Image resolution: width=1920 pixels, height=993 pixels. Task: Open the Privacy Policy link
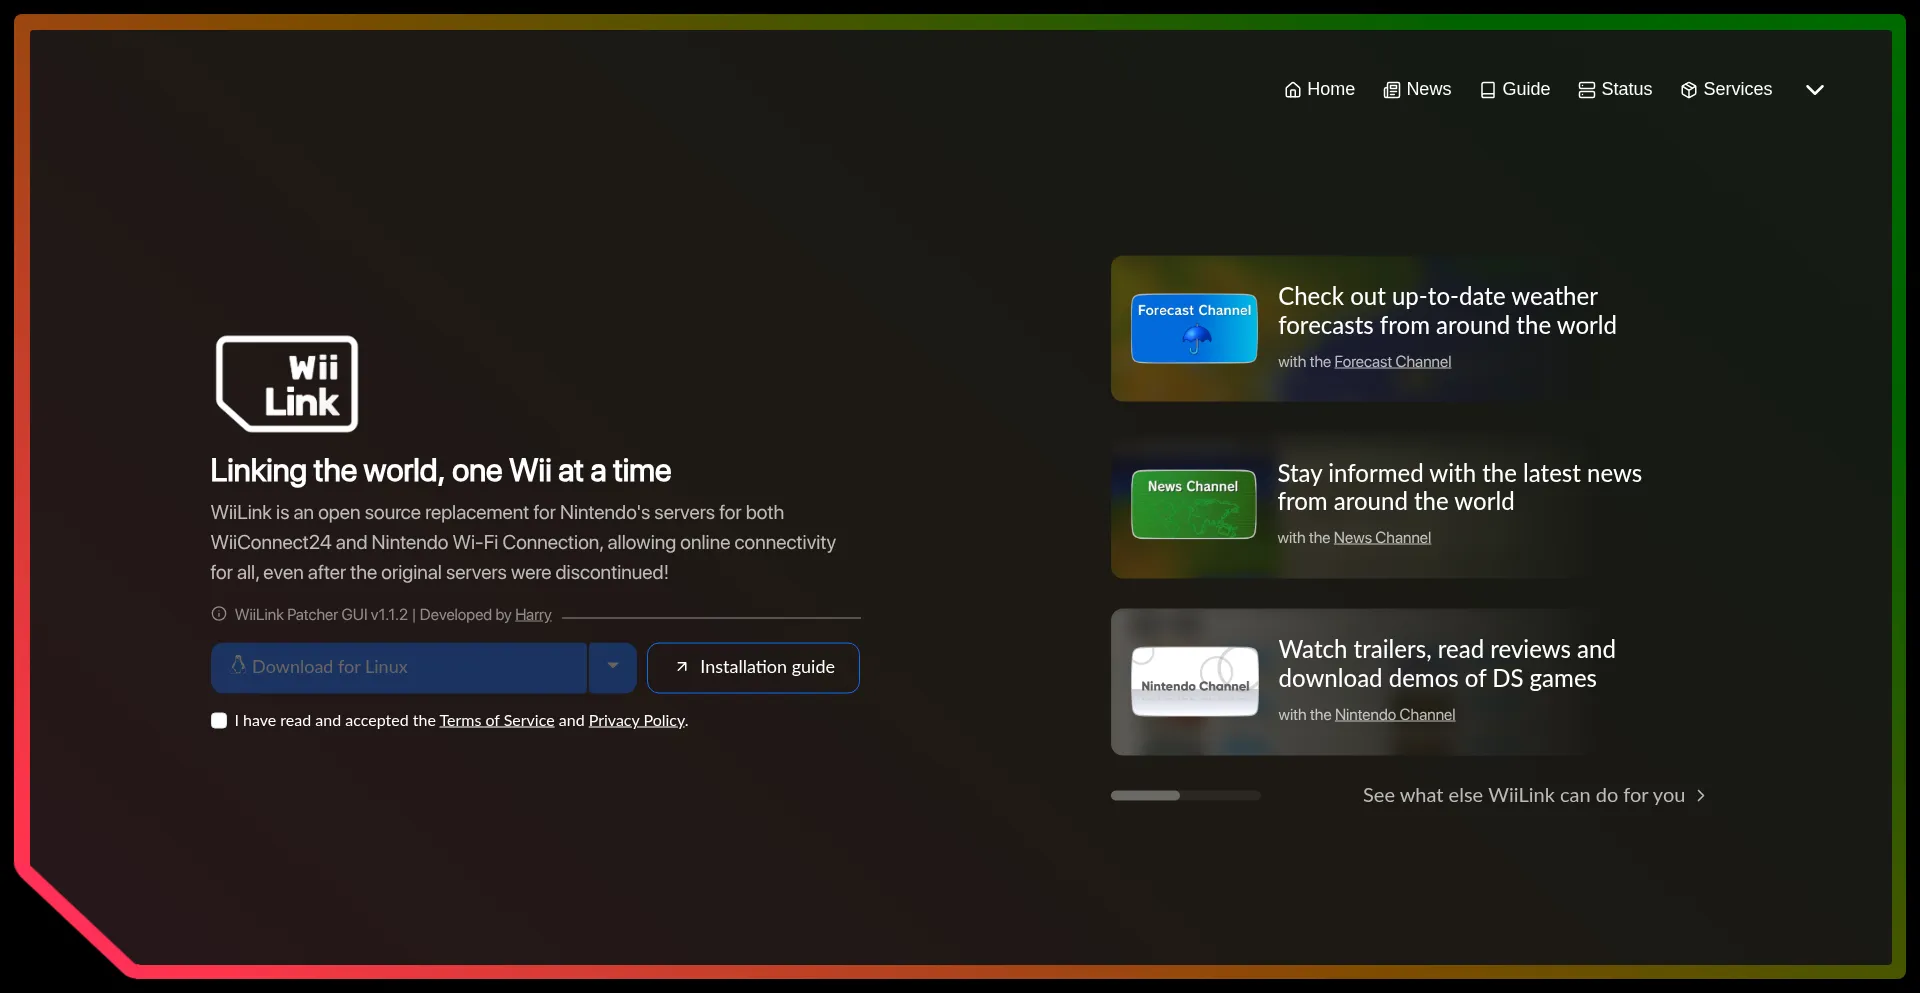(636, 720)
